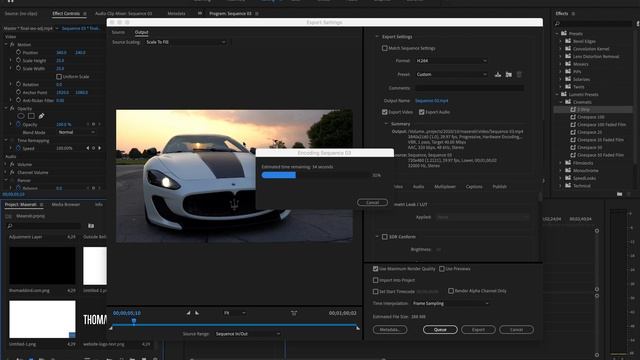This screenshot has width=640, height=360.
Task: Toggle Anchor Point animation stopwatch
Action: coord(18,92)
